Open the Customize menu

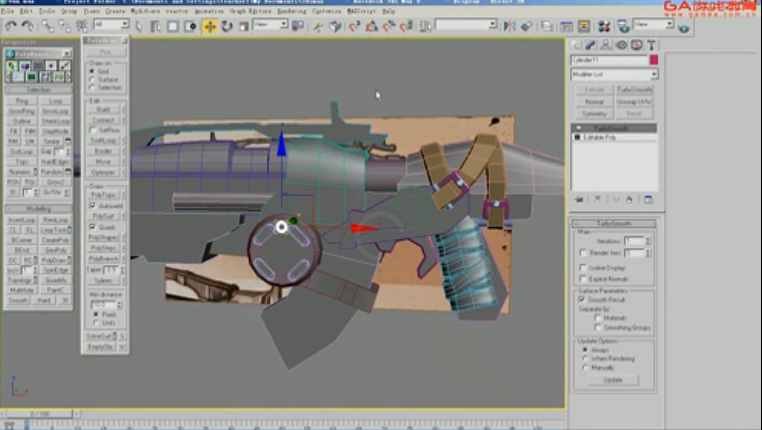coord(326,11)
